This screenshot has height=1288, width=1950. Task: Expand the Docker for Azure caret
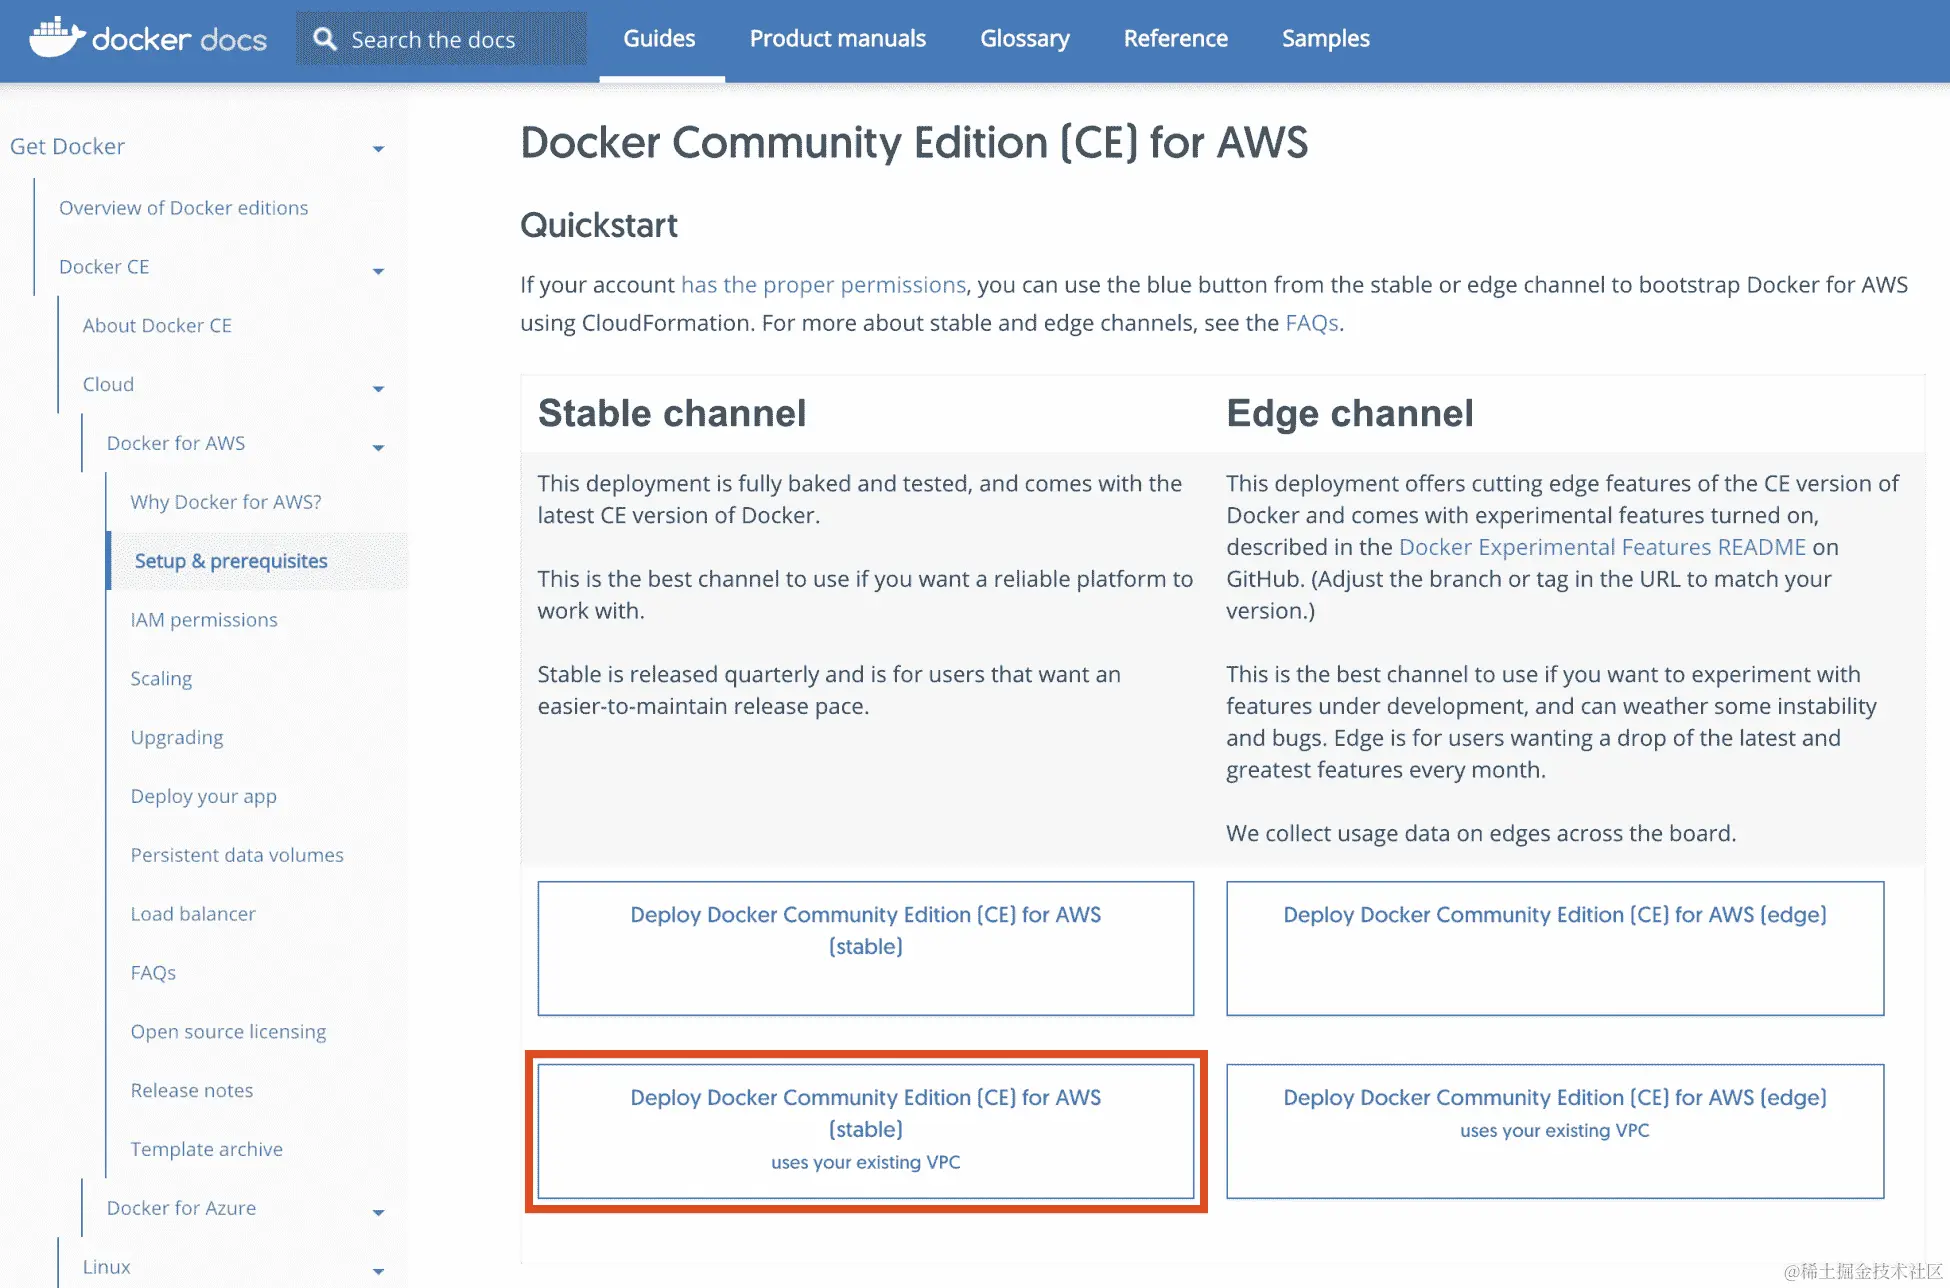click(378, 1212)
